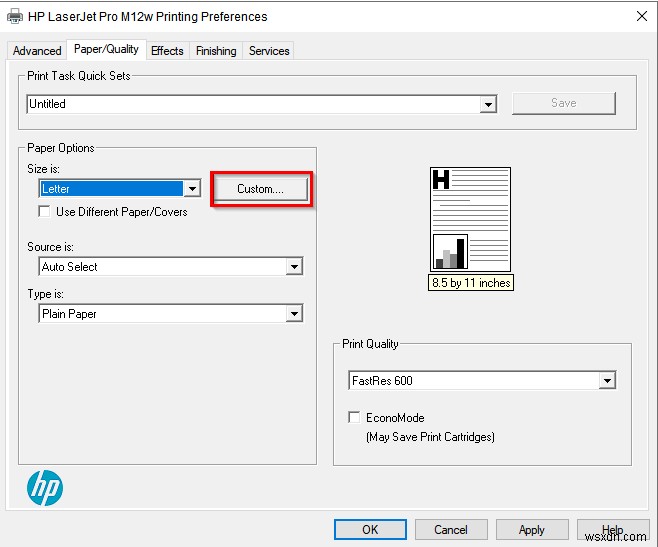Click the HP logo icon
658x547 pixels.
tap(45, 488)
